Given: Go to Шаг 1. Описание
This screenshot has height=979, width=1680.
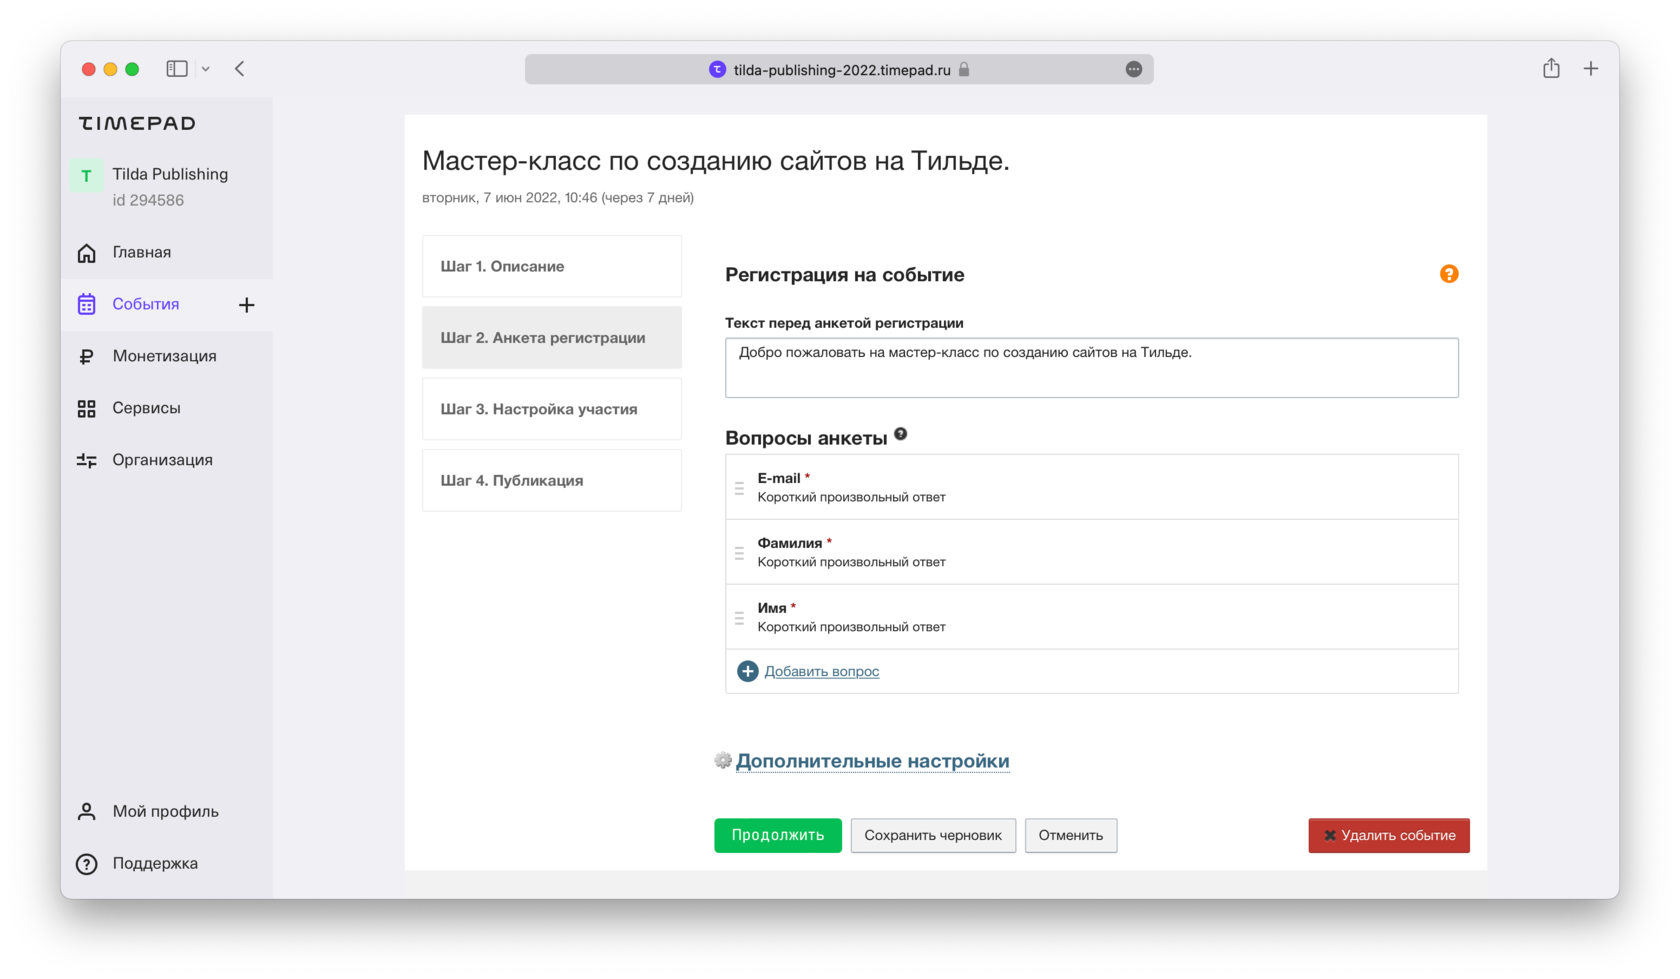Looking at the screenshot, I should coord(552,266).
